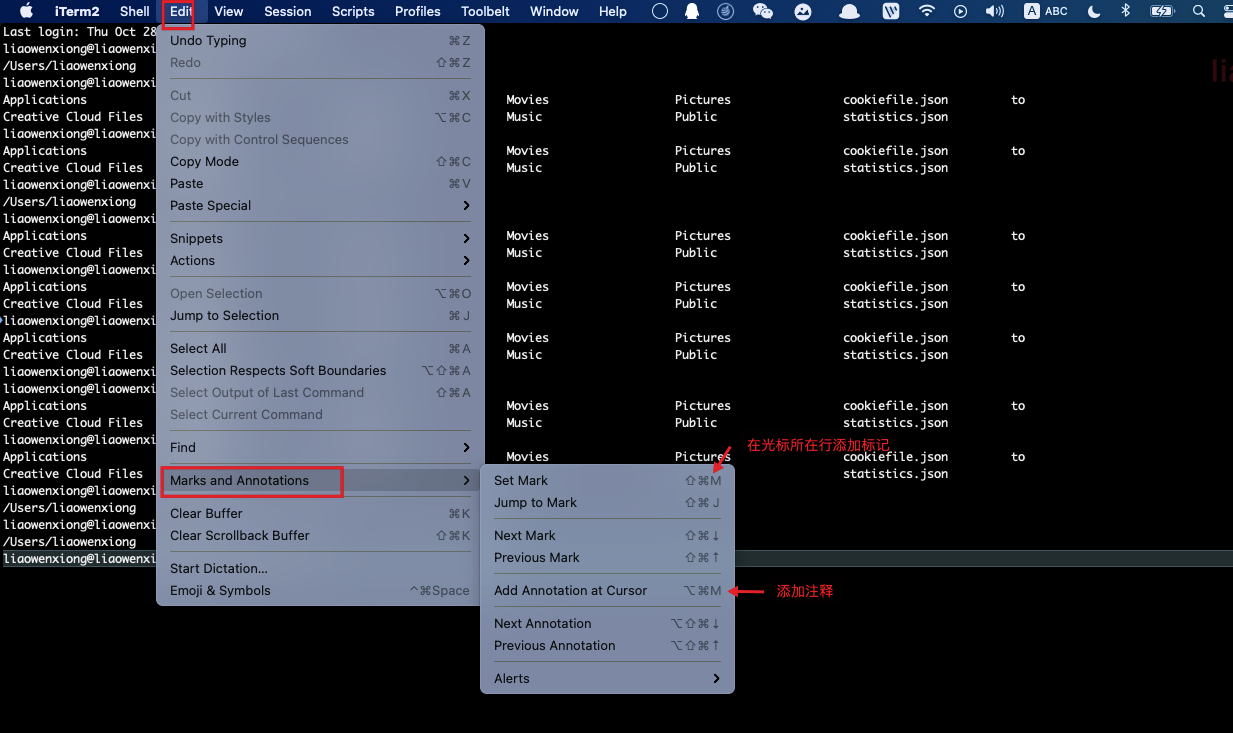Click the play circle menu bar icon

(x=961, y=11)
